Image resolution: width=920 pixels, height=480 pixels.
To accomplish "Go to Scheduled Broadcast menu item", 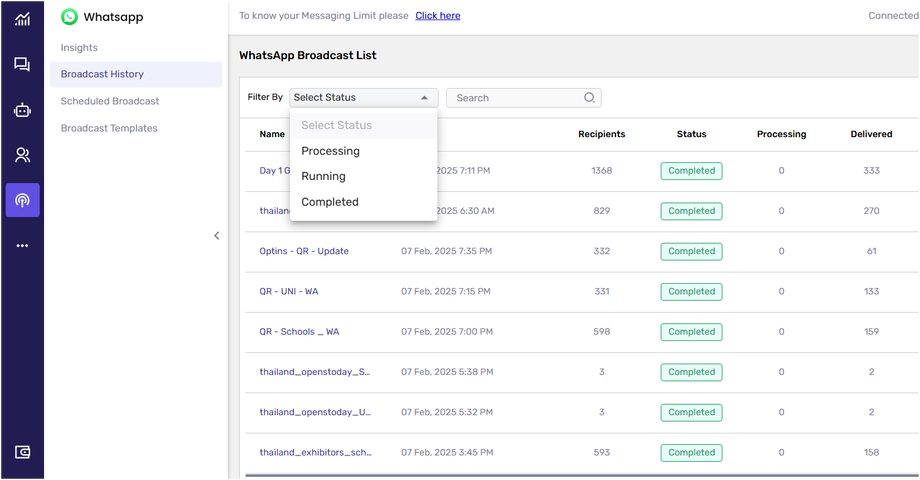I will click(109, 101).
